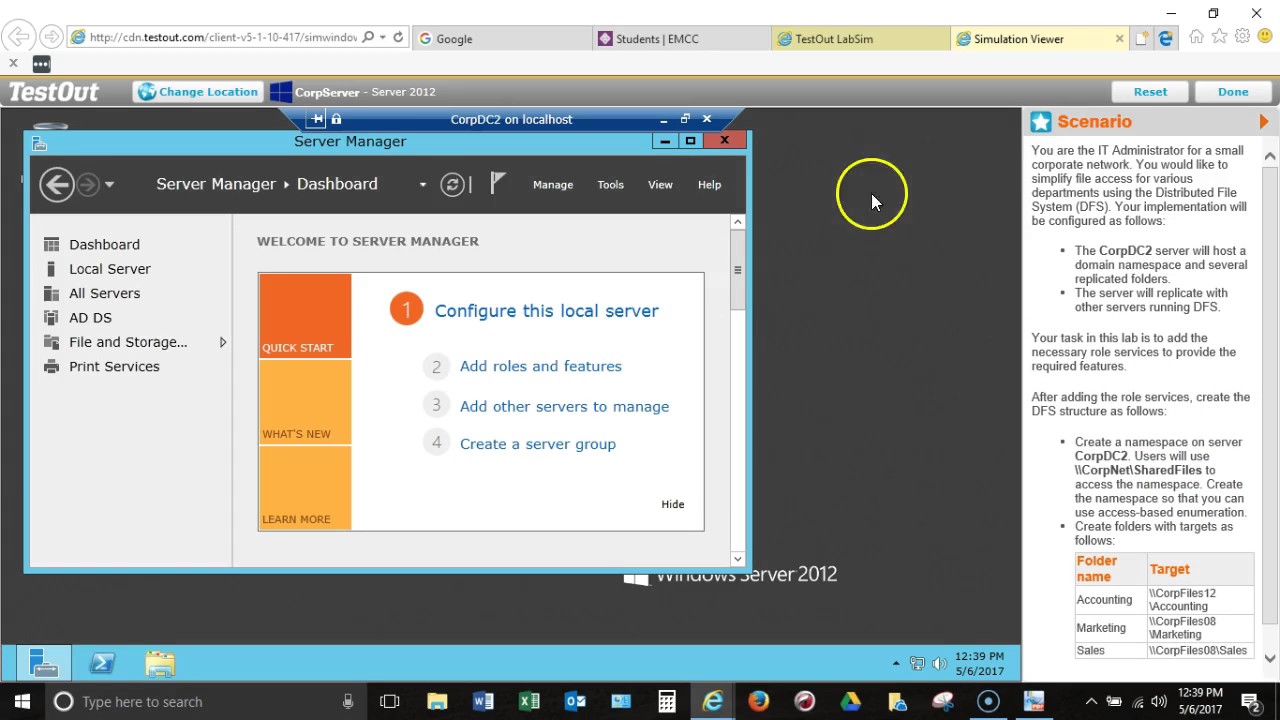Open browser Favorites star
This screenshot has height=720, width=1280.
click(1219, 37)
